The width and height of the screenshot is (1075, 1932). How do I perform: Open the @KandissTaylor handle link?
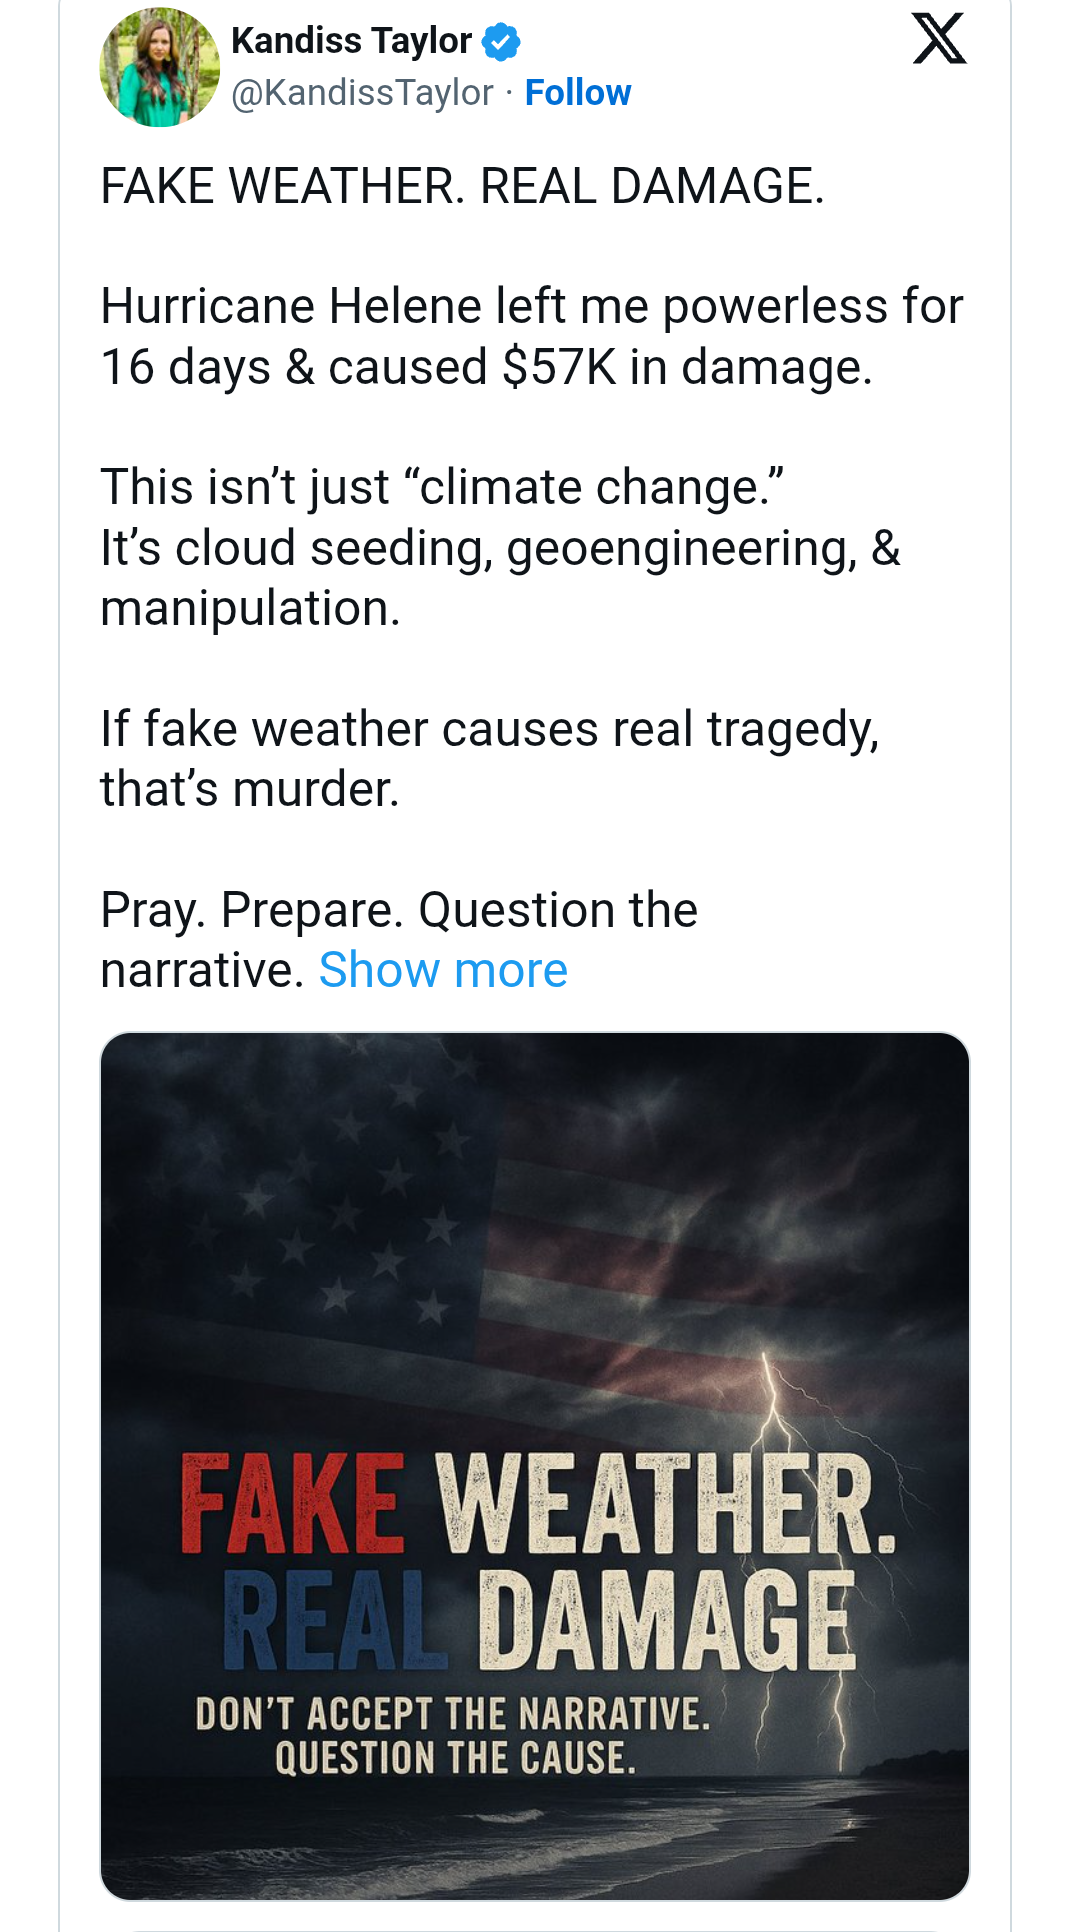pos(362,93)
